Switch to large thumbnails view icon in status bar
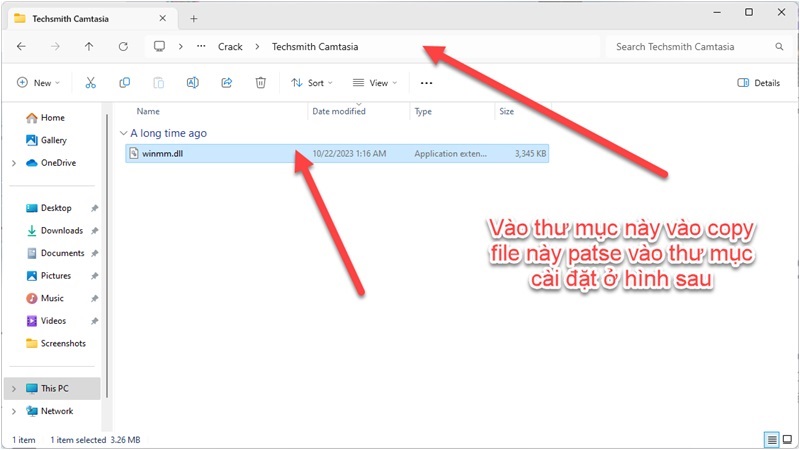 [x=788, y=439]
